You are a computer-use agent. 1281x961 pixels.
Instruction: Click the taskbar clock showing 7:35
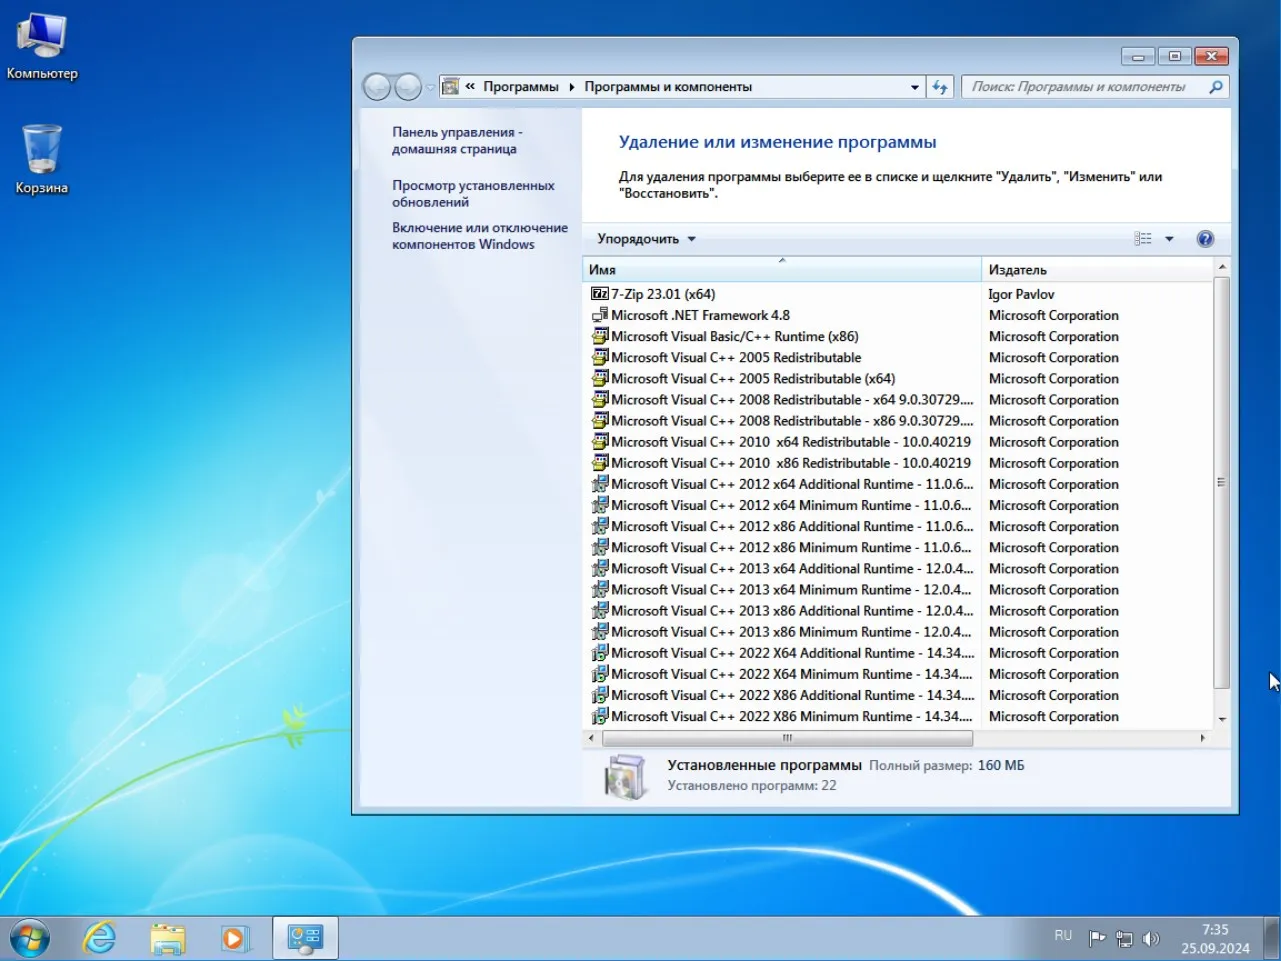pyautogui.click(x=1215, y=938)
